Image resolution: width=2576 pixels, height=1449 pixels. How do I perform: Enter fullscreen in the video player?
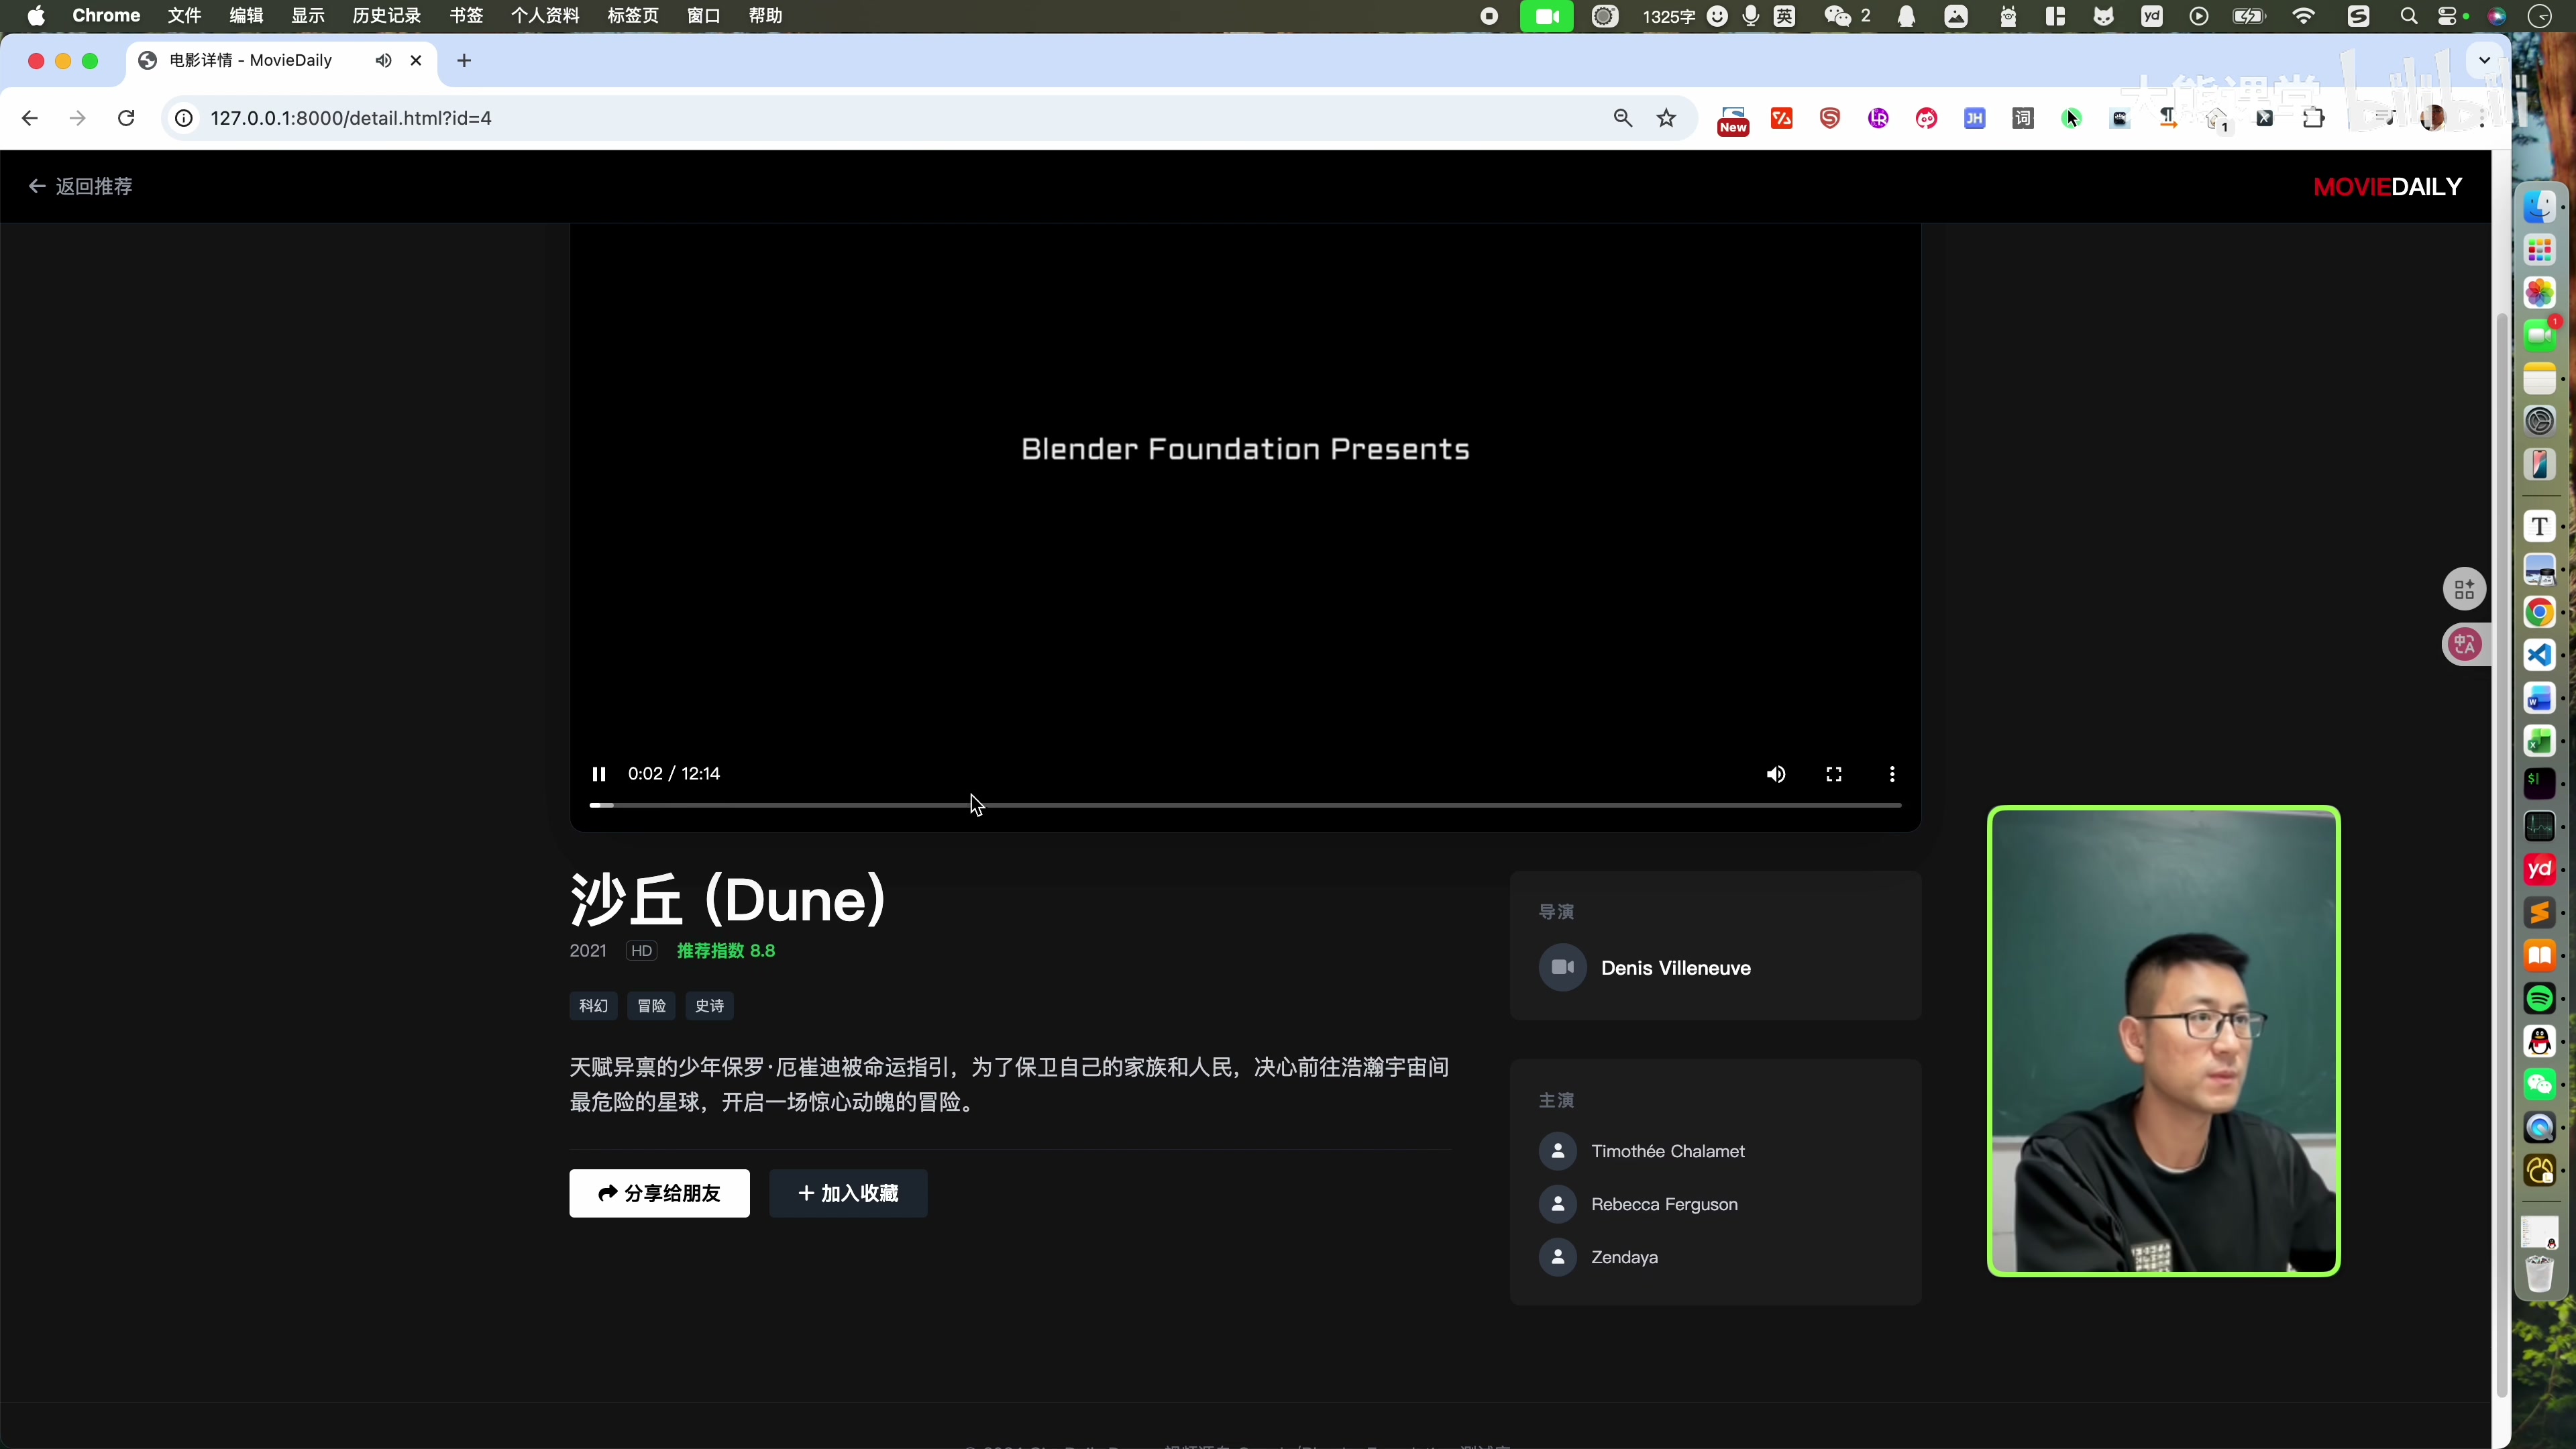click(1834, 774)
